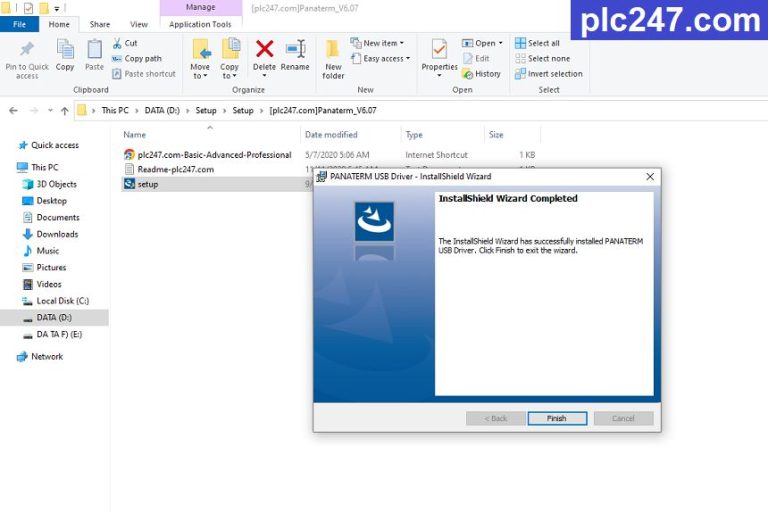
Task: Open the Videos folder in sidebar
Action: [x=48, y=284]
